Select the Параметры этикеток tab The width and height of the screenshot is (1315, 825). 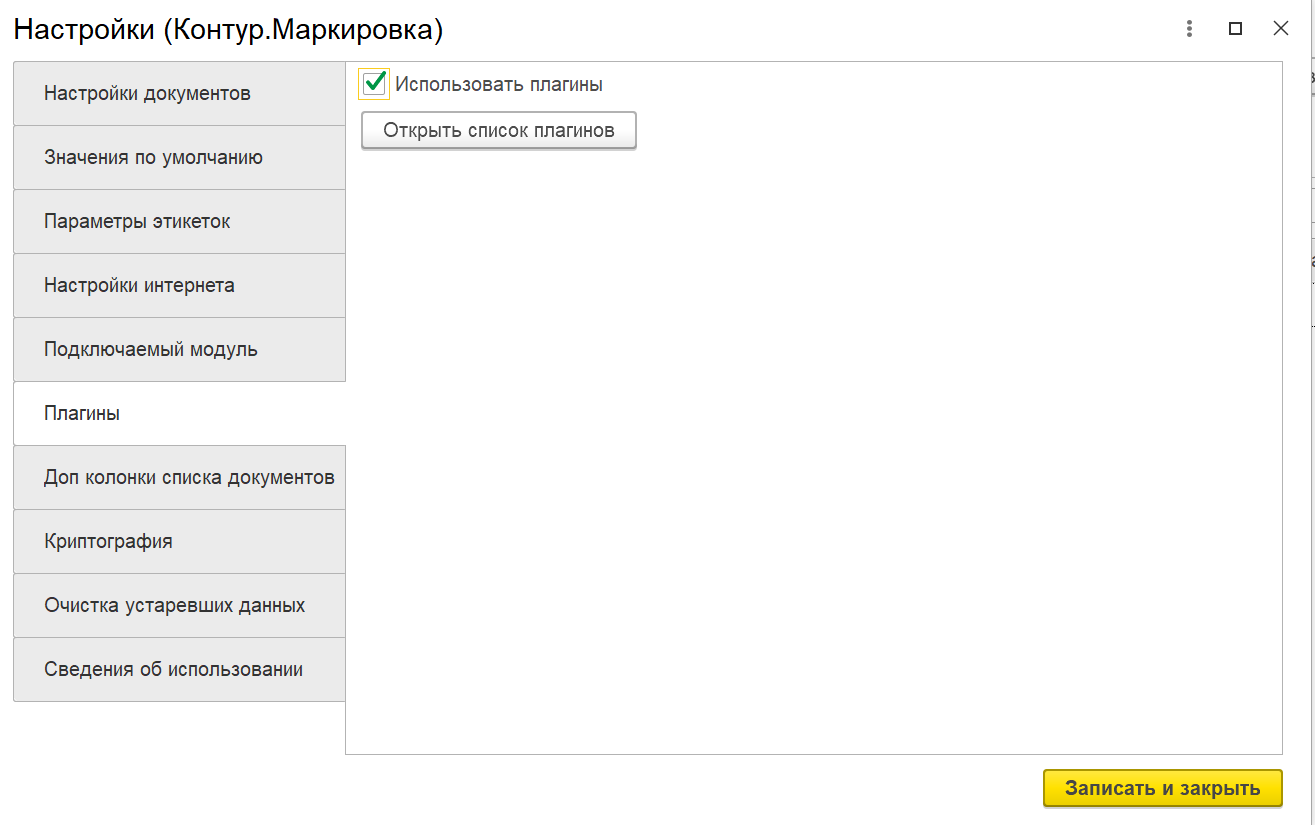(180, 222)
